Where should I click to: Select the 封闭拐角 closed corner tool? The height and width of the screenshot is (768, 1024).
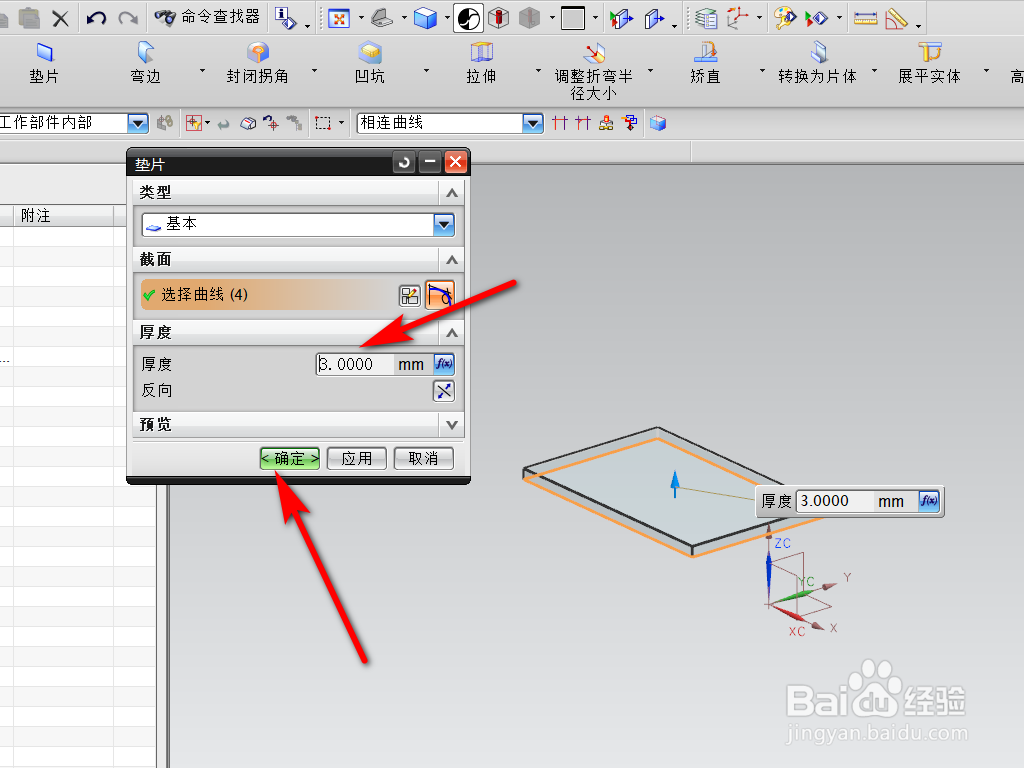click(x=257, y=63)
